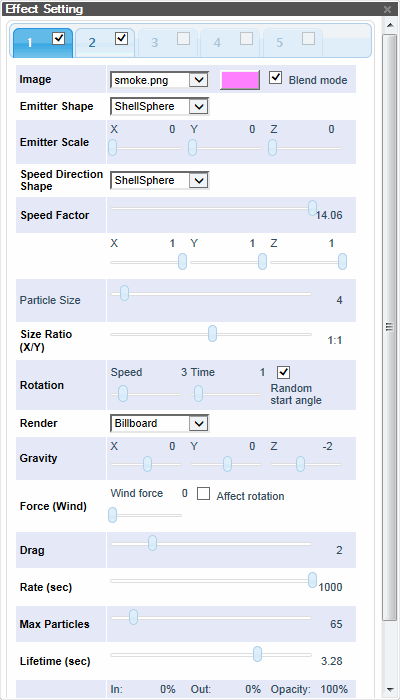This screenshot has height=700, width=400.
Task: Click the Gravity Z slider handle
Action: point(300,464)
